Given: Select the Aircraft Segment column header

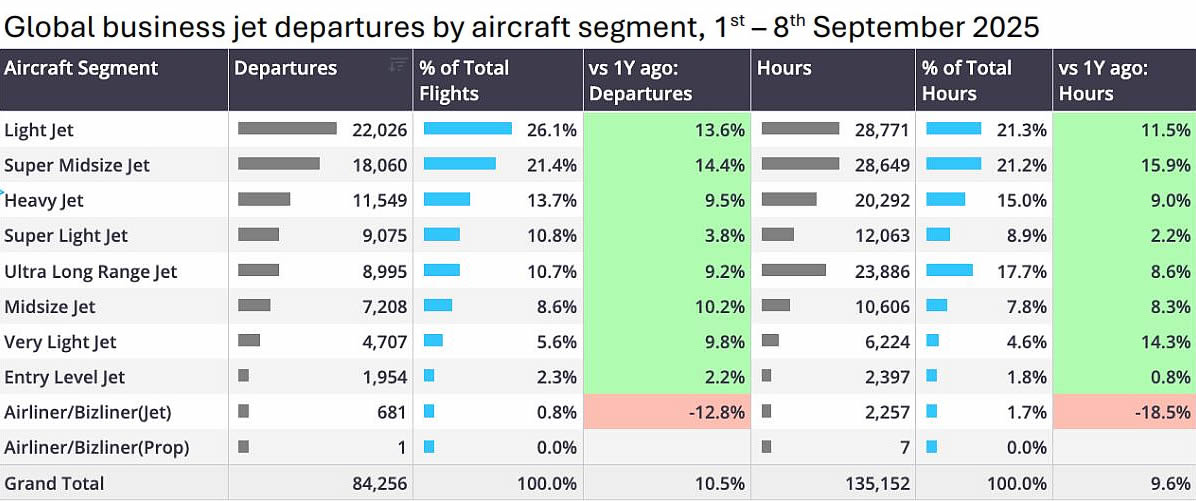Looking at the screenshot, I should (81, 68).
